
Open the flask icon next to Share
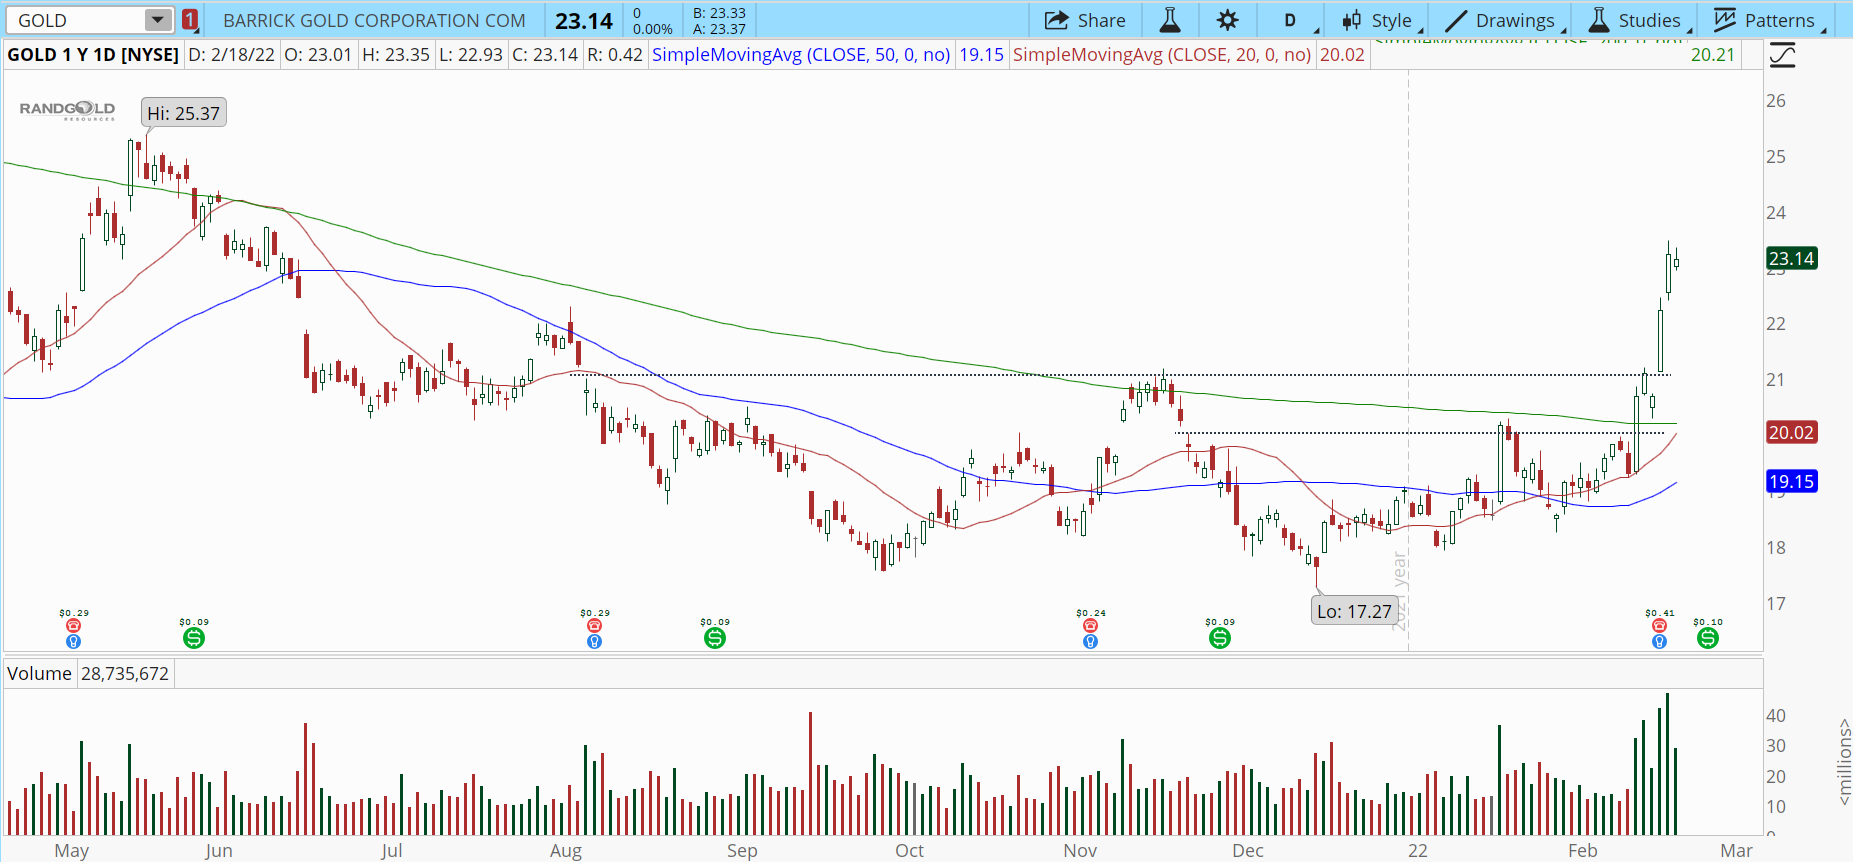1170,20
